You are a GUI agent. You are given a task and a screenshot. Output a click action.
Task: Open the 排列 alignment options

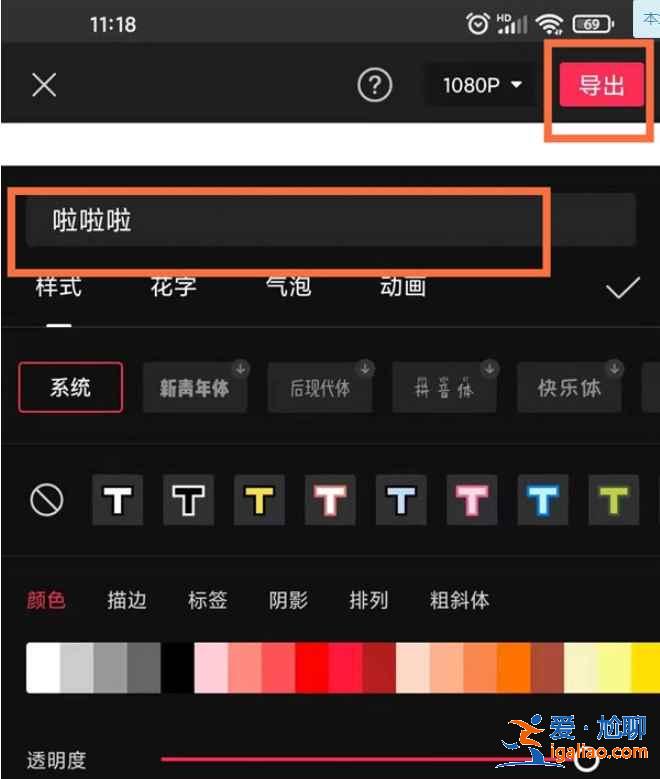pyautogui.click(x=369, y=600)
